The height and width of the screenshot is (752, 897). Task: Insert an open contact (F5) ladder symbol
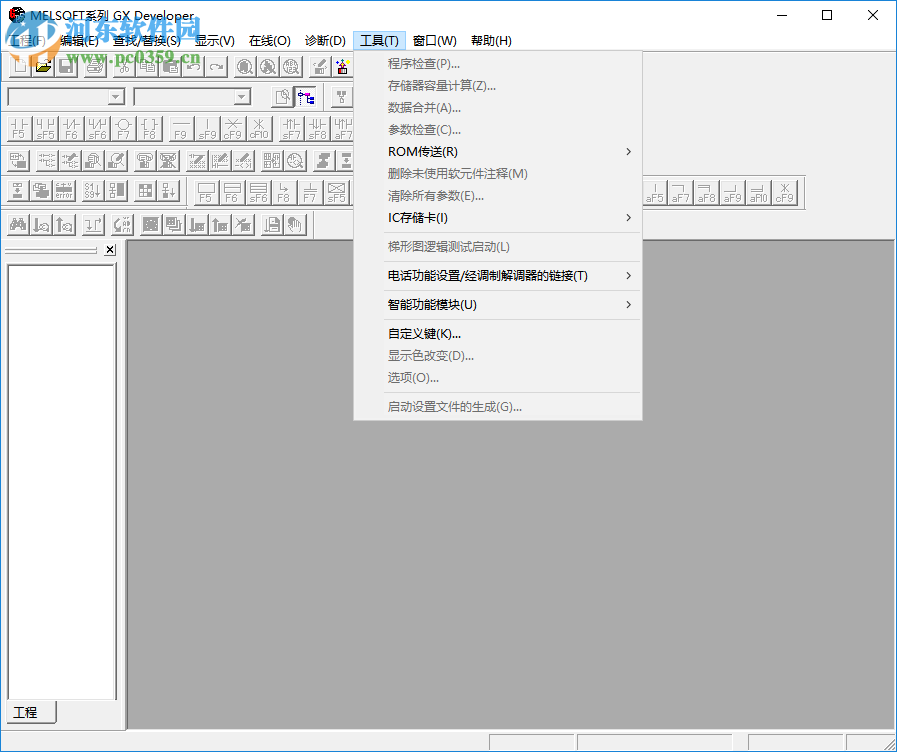click(x=19, y=128)
